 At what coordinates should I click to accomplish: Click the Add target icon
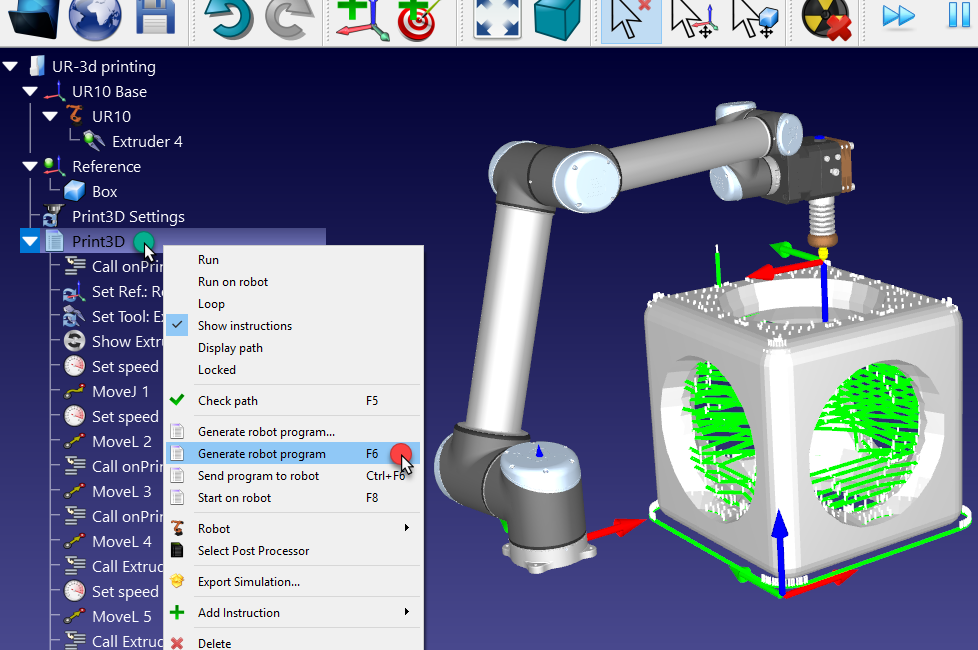pyautogui.click(x=422, y=17)
